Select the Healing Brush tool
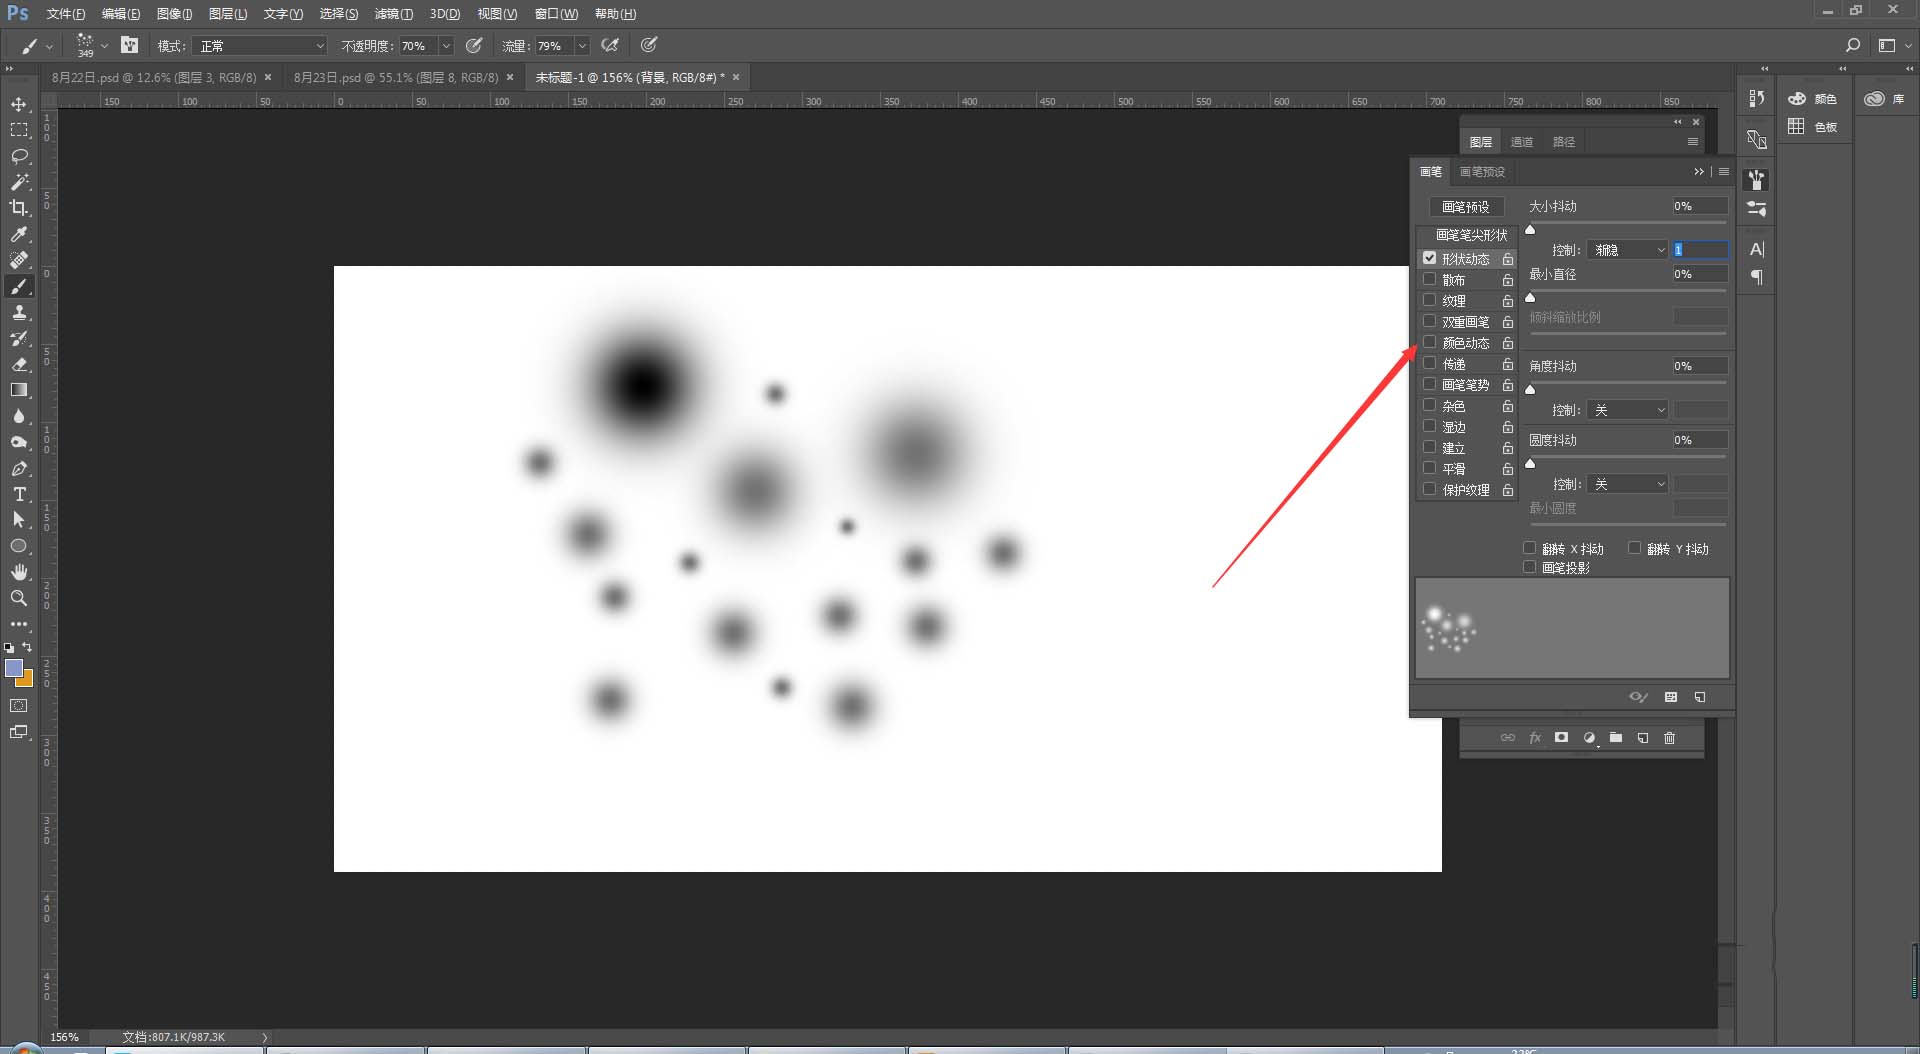The height and width of the screenshot is (1054, 1920). tap(19, 260)
